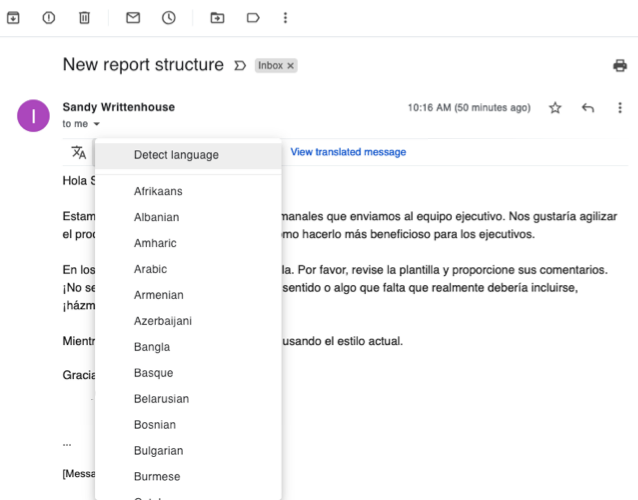Snooze this email with clock icon

[169, 18]
